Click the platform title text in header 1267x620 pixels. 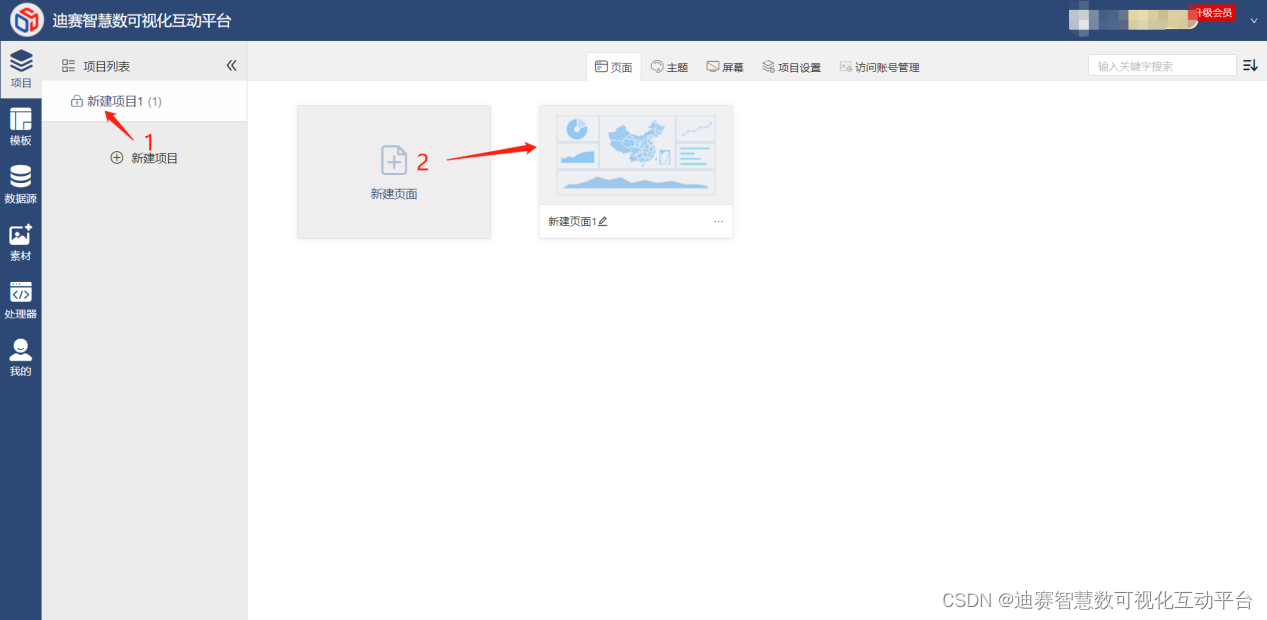pyautogui.click(x=142, y=20)
